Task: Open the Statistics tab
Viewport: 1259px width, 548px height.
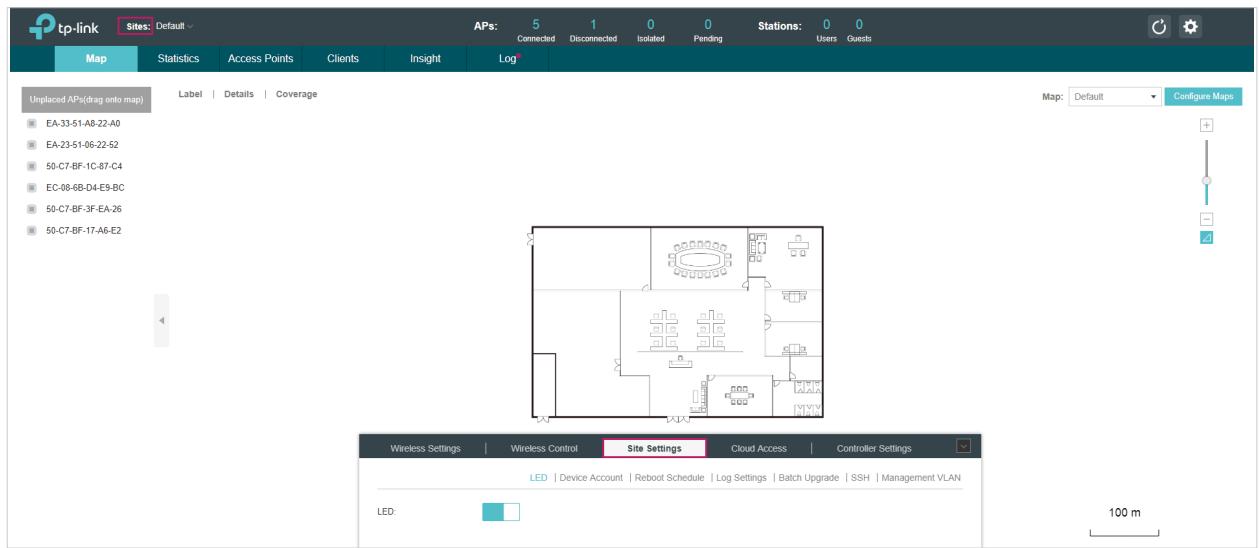Action: tap(178, 59)
